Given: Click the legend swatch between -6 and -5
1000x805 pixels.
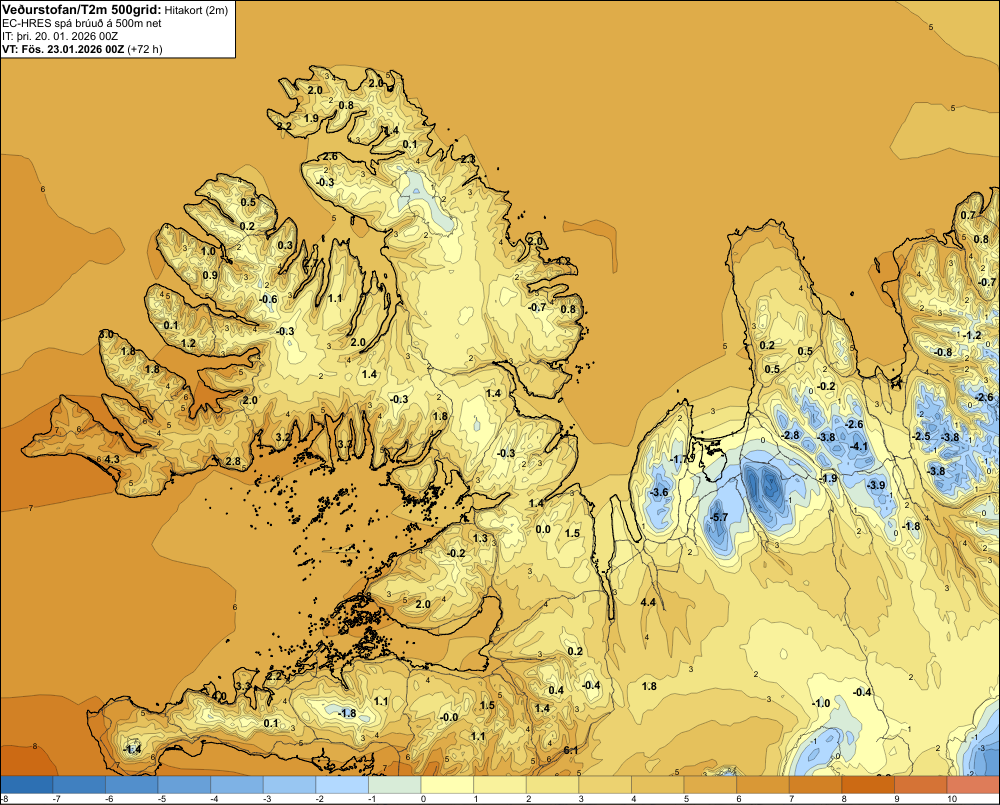Looking at the screenshot, I should coord(132,785).
